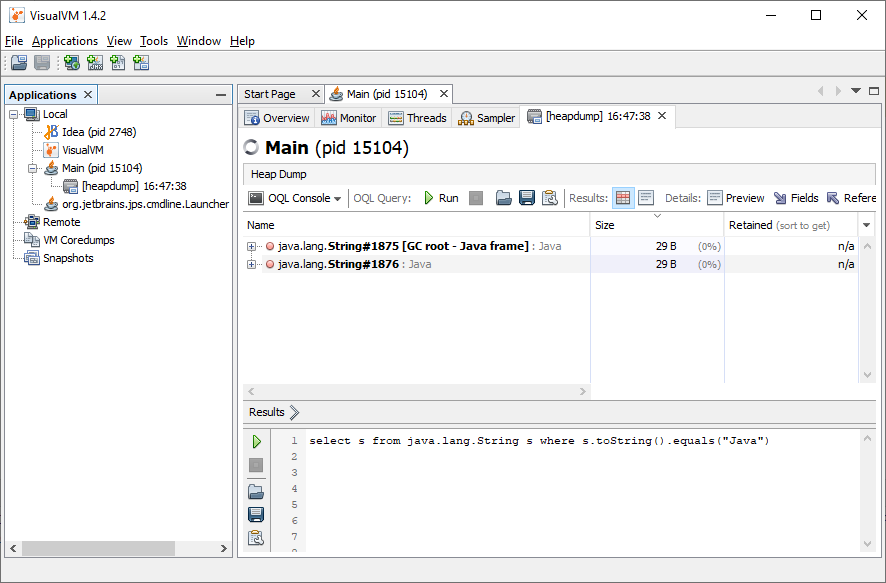Click inside the OQL query editor text
This screenshot has width=886, height=583.
(x=539, y=441)
